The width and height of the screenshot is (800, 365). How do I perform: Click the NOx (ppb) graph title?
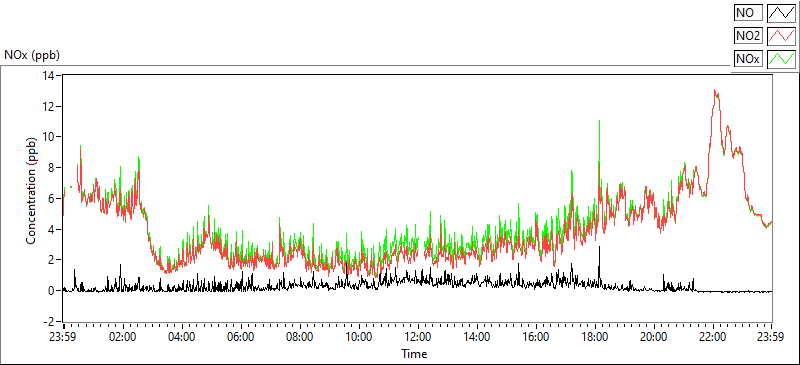(x=32, y=55)
